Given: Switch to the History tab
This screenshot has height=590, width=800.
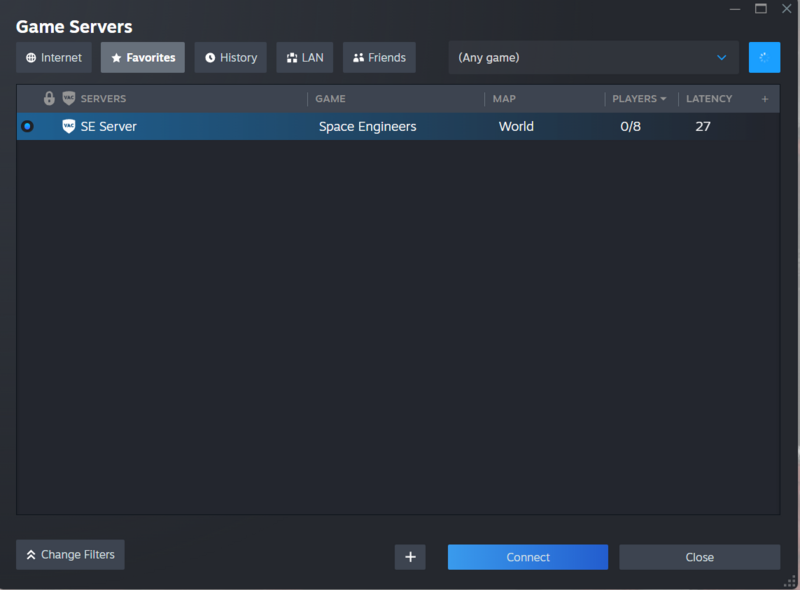Looking at the screenshot, I should pyautogui.click(x=231, y=58).
